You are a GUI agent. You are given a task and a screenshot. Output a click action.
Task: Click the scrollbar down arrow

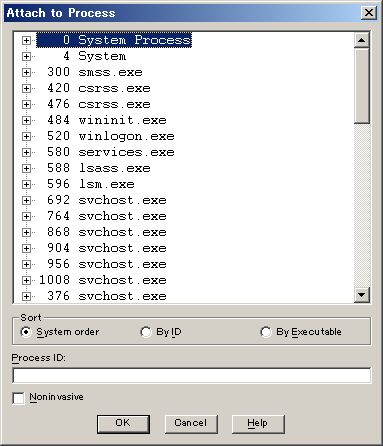[x=362, y=295]
